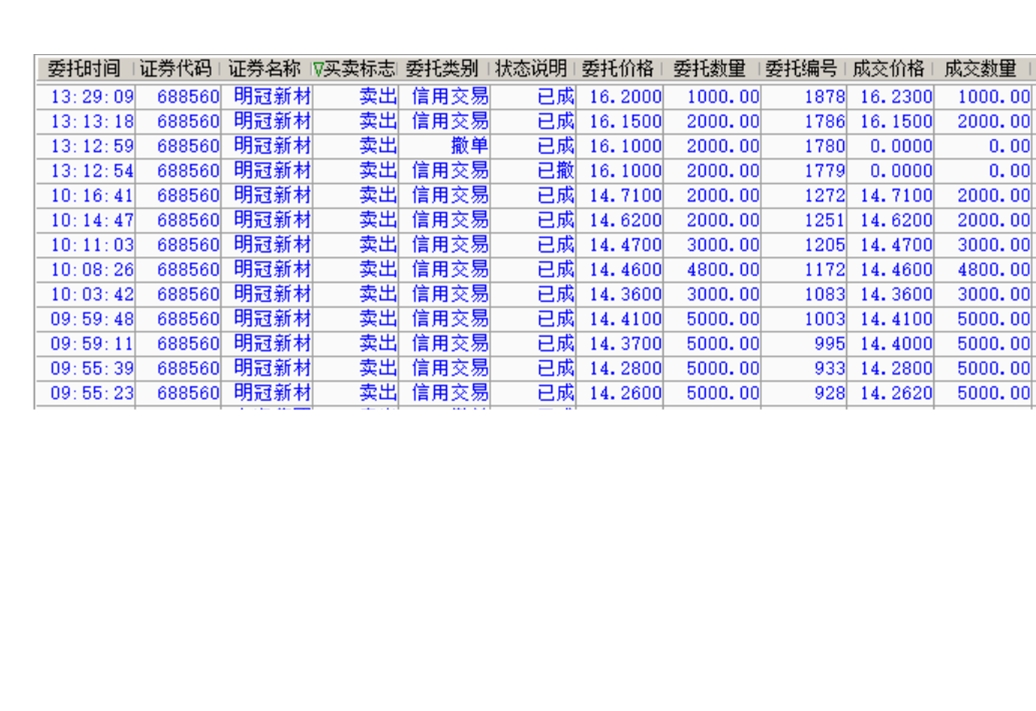Click filled quantity 1000.00 in 成交数量 column
1036x711 pixels.
(994, 96)
